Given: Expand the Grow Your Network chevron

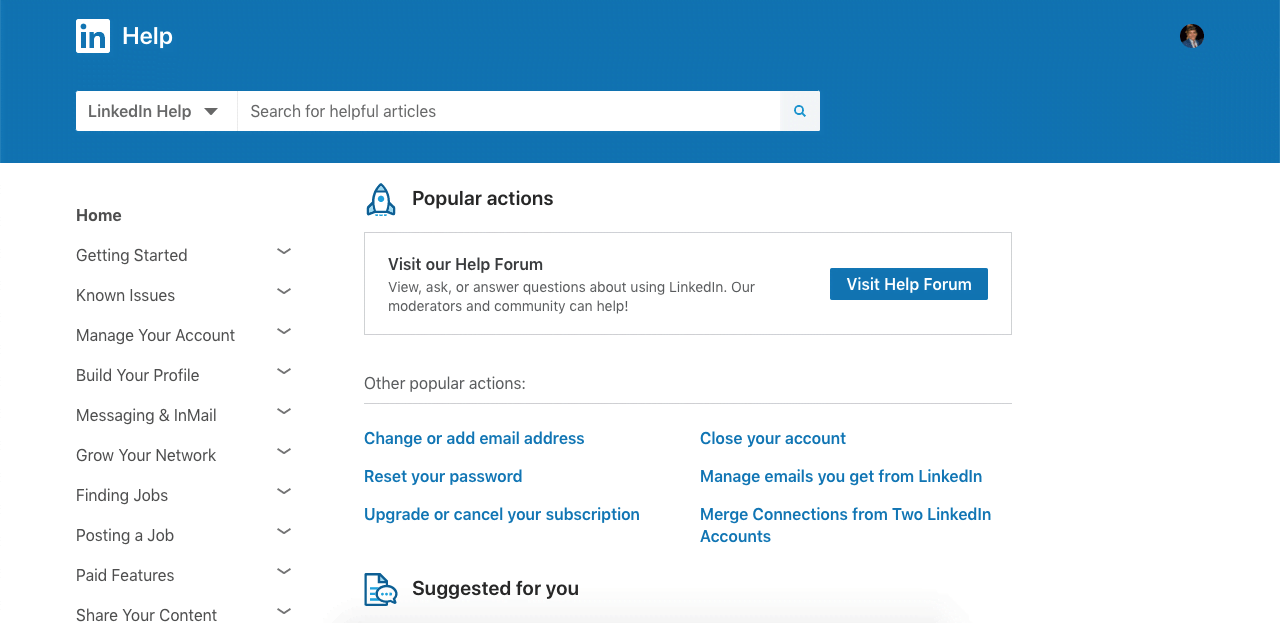Looking at the screenshot, I should tap(284, 451).
